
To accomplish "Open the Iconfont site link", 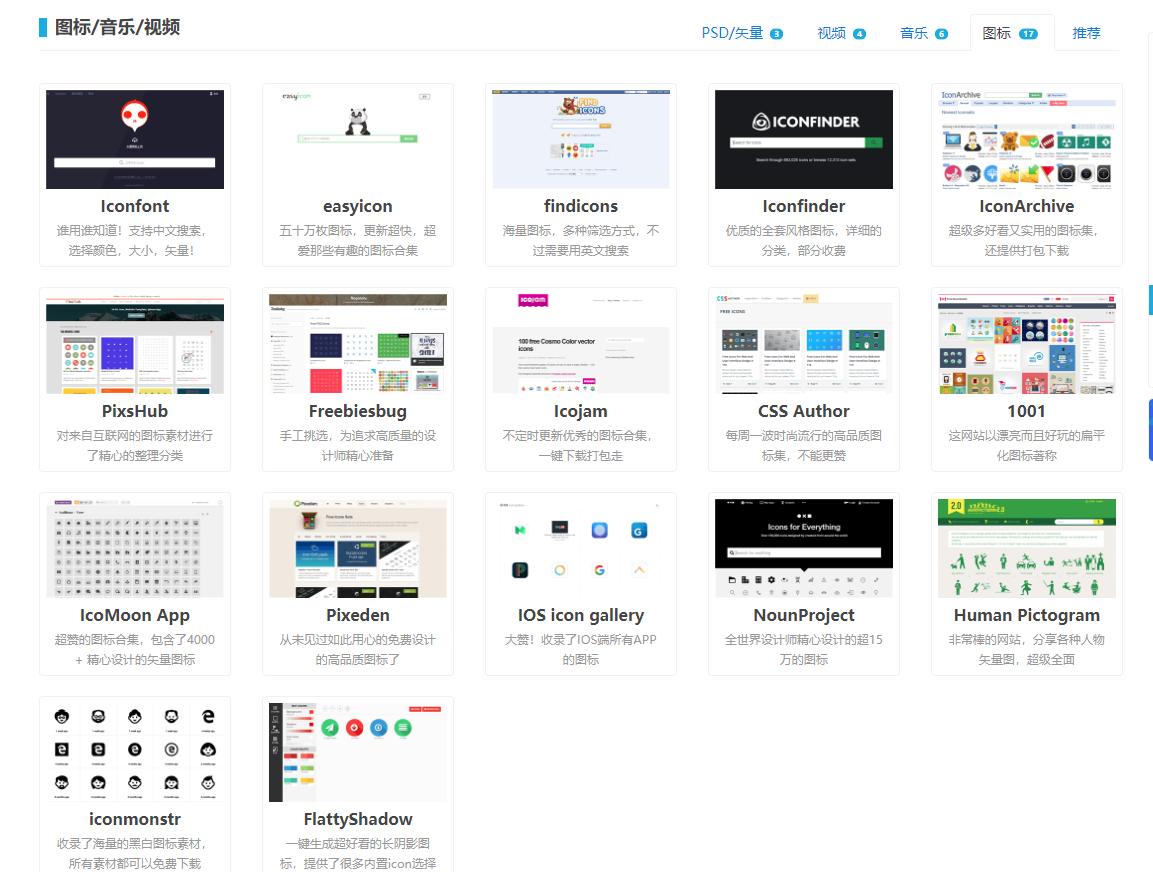I will (x=134, y=206).
